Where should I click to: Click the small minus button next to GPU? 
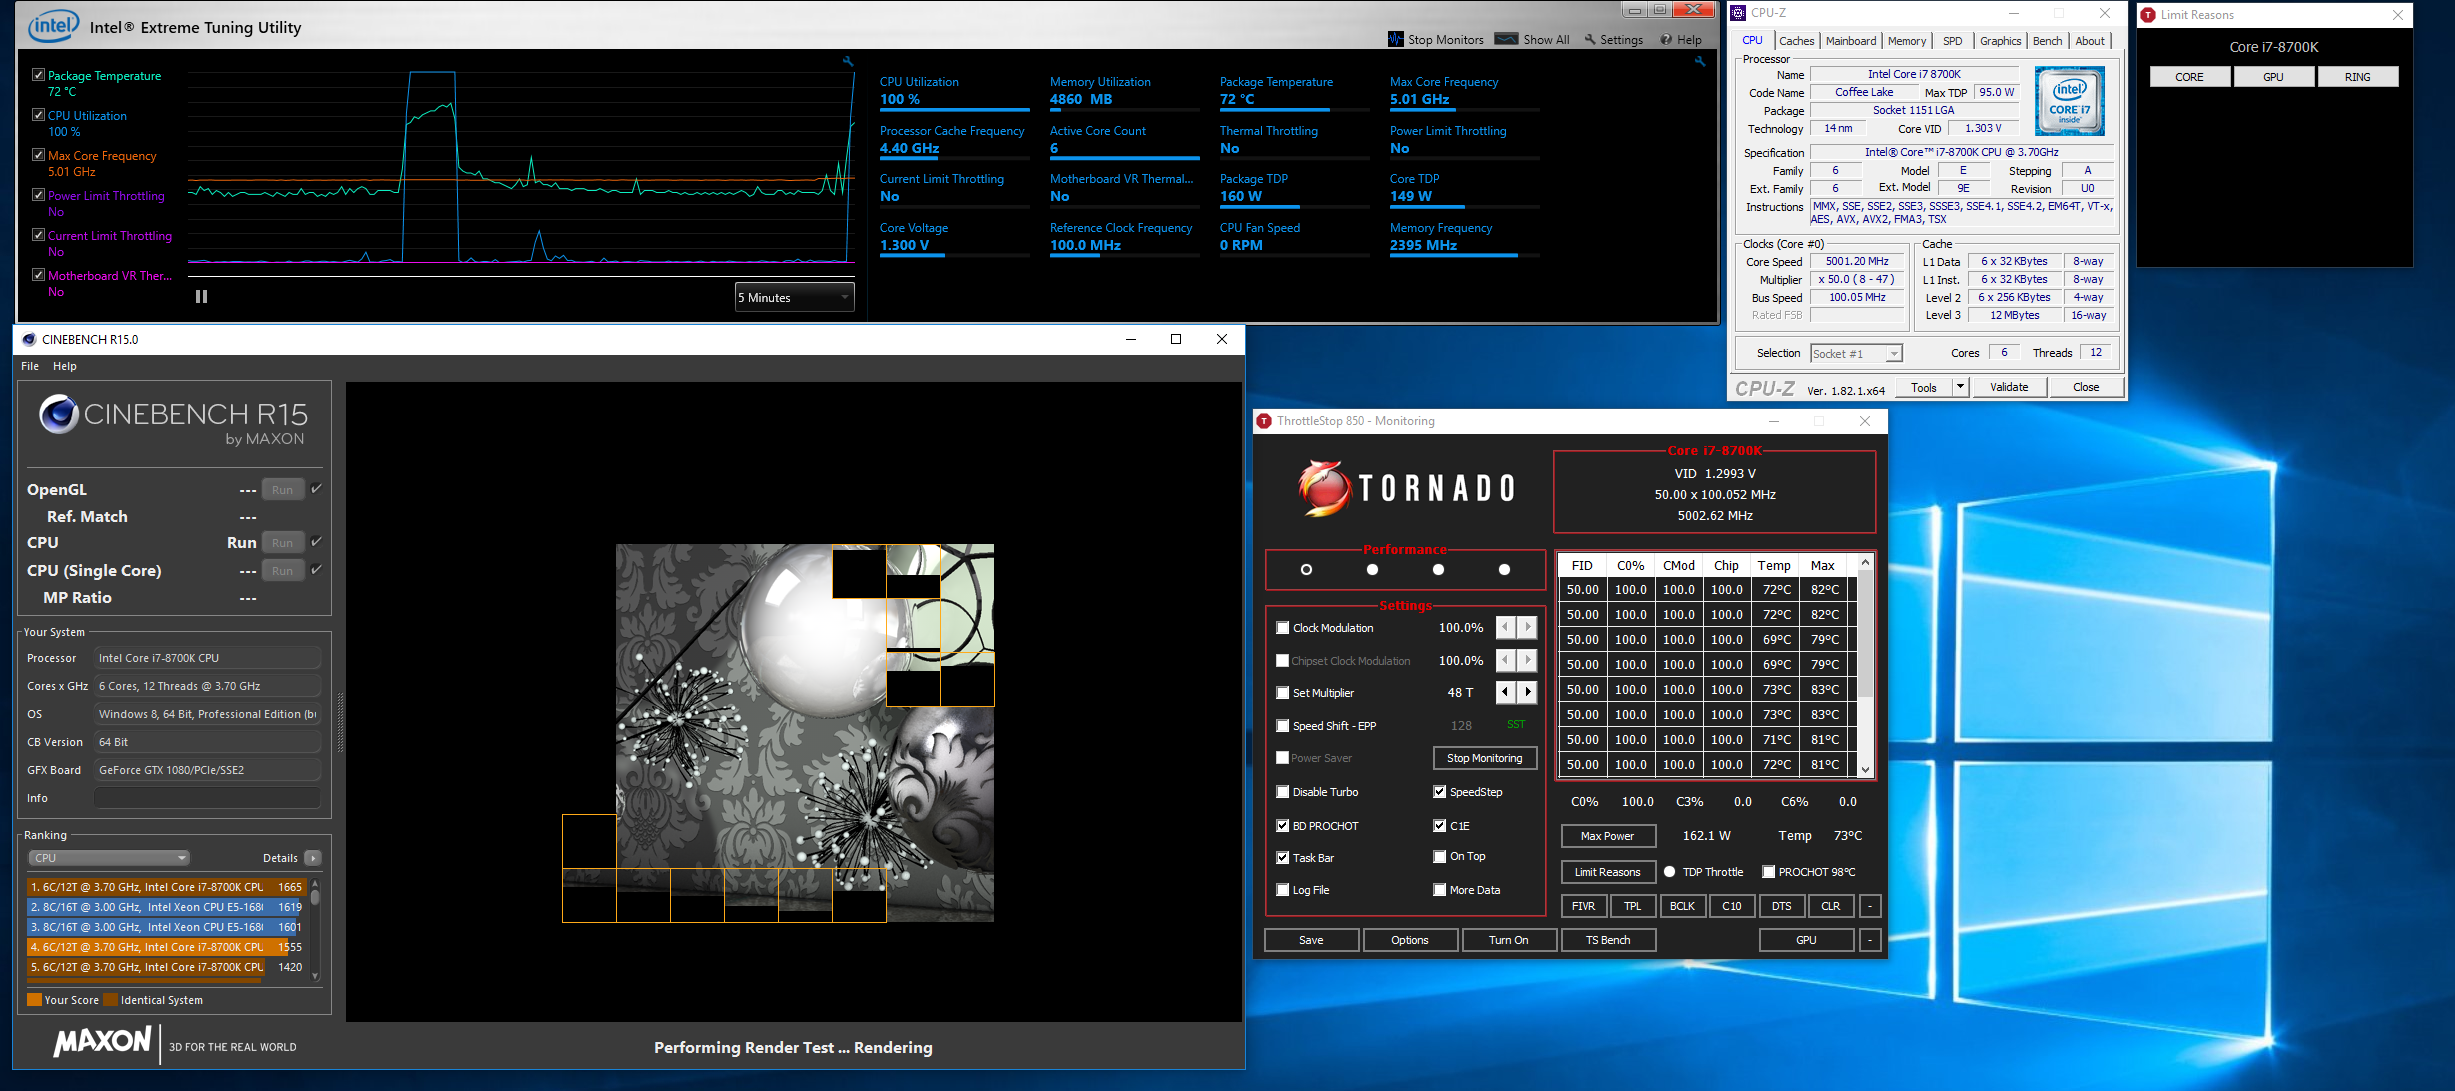[x=1870, y=940]
